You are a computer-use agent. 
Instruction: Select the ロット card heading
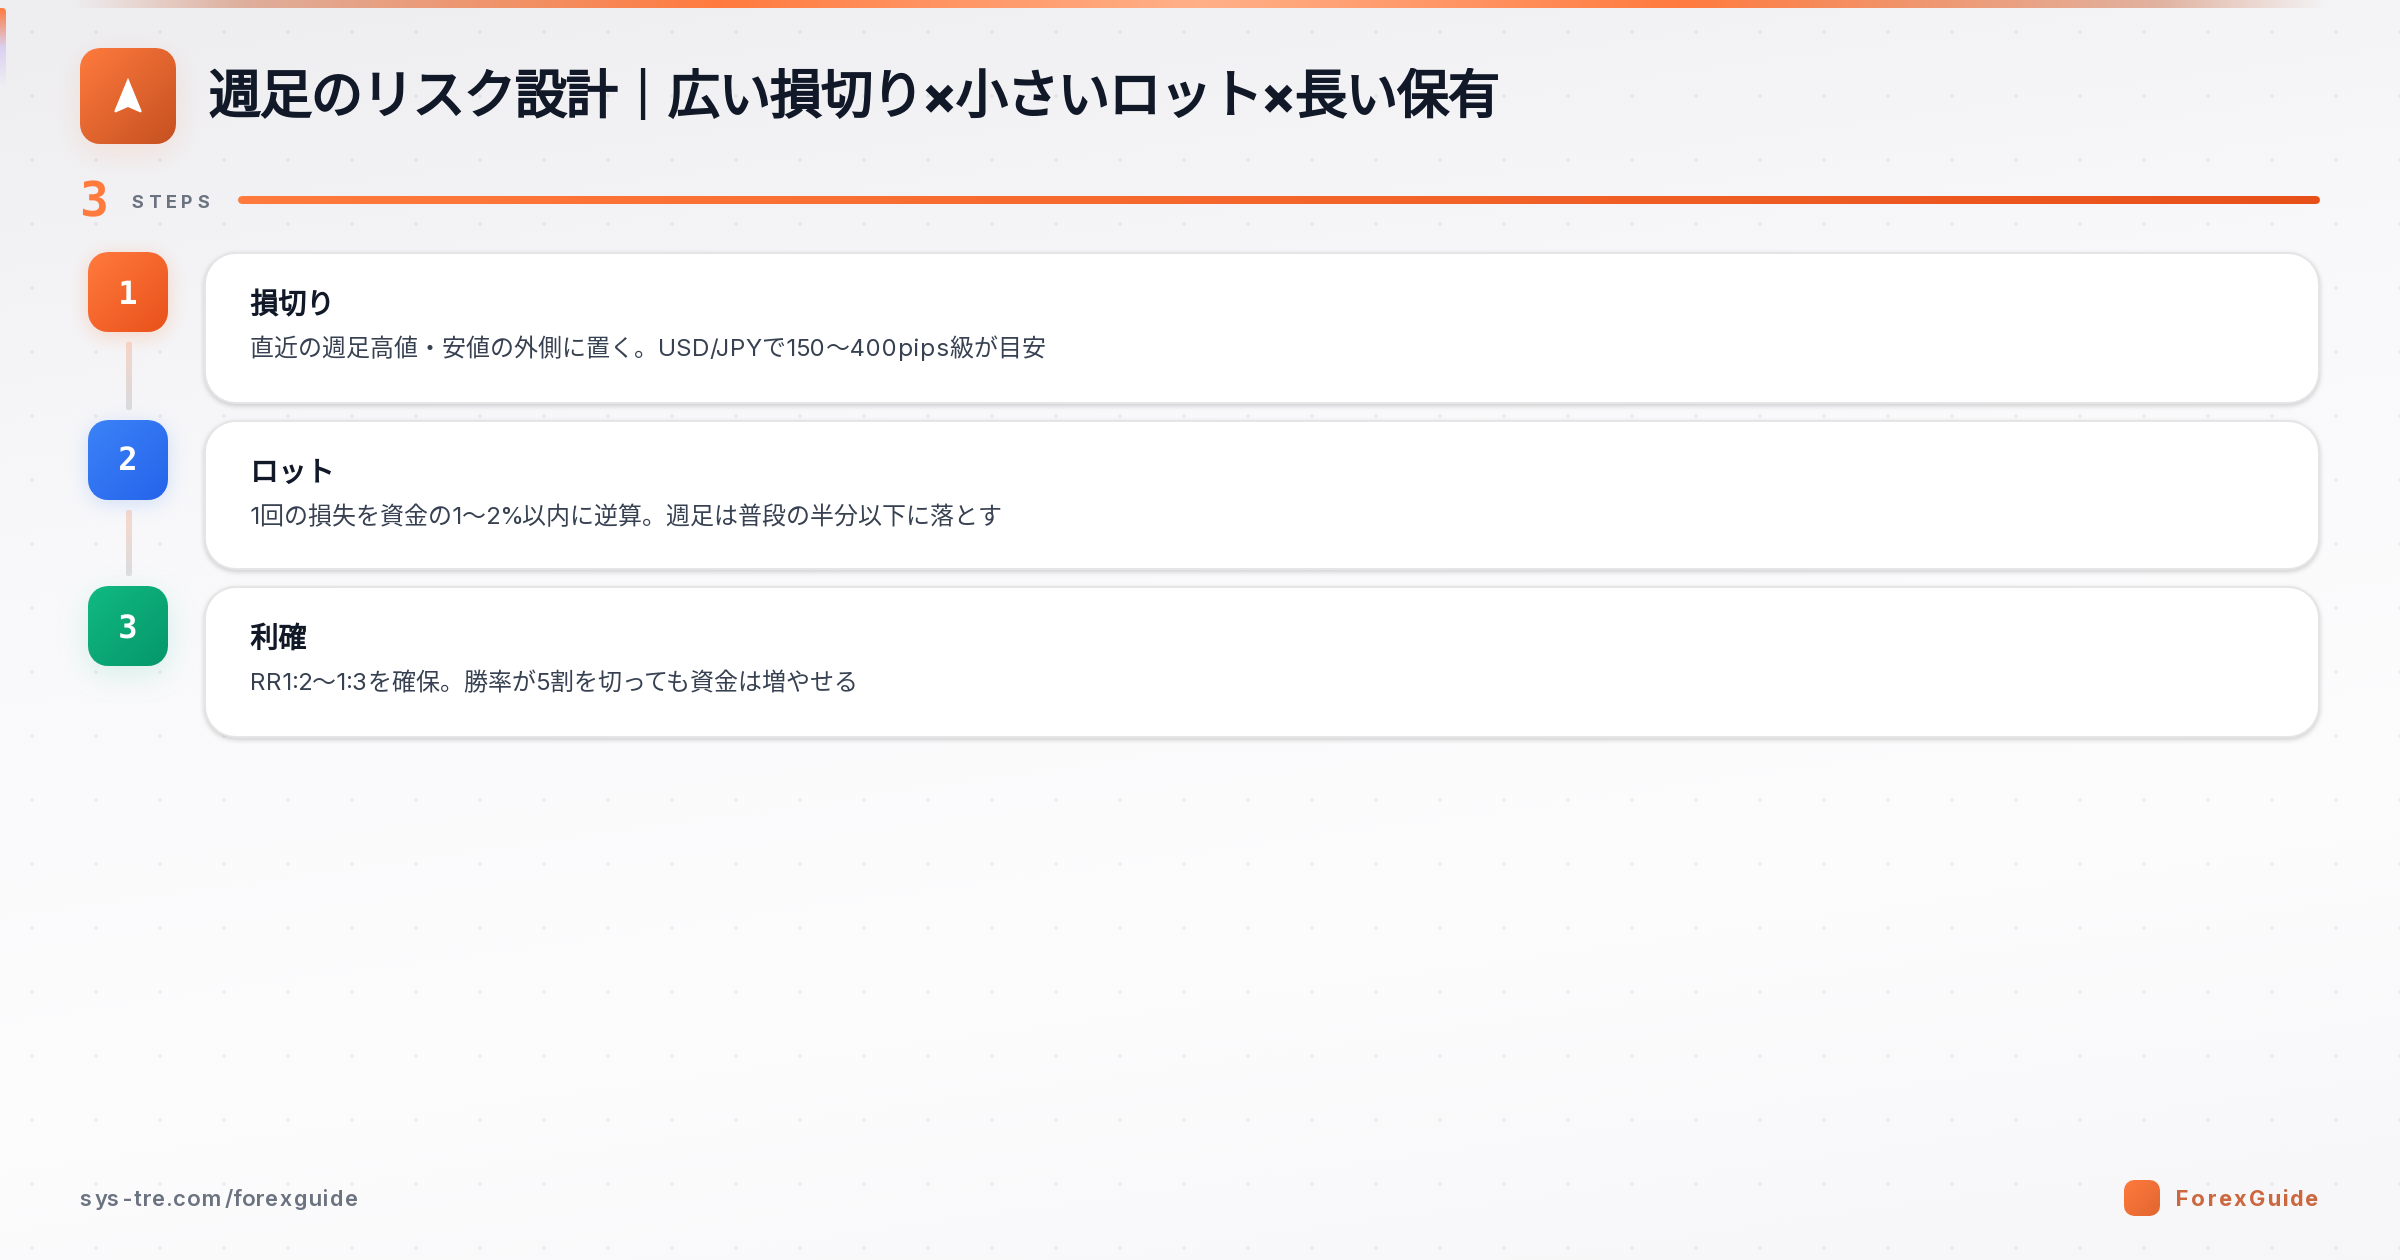[291, 471]
